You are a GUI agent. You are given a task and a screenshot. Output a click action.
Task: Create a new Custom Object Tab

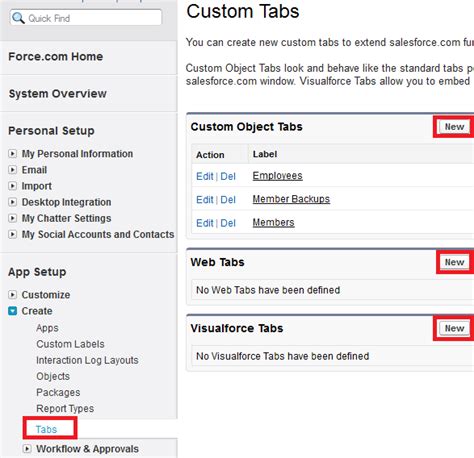(454, 127)
